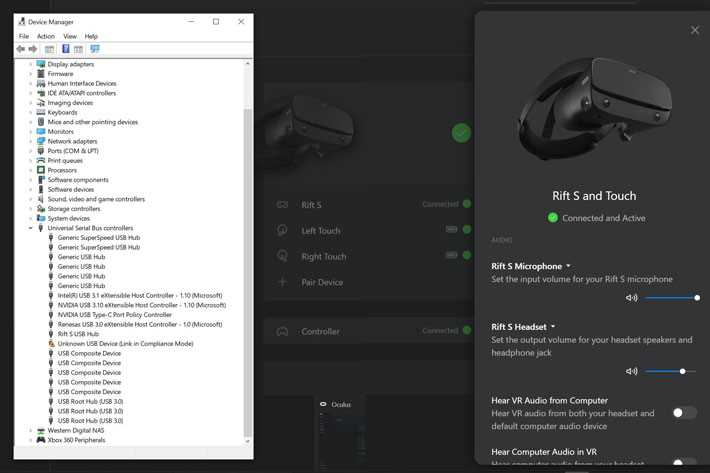
Task: Select the Controller device row
Action: pos(369,331)
